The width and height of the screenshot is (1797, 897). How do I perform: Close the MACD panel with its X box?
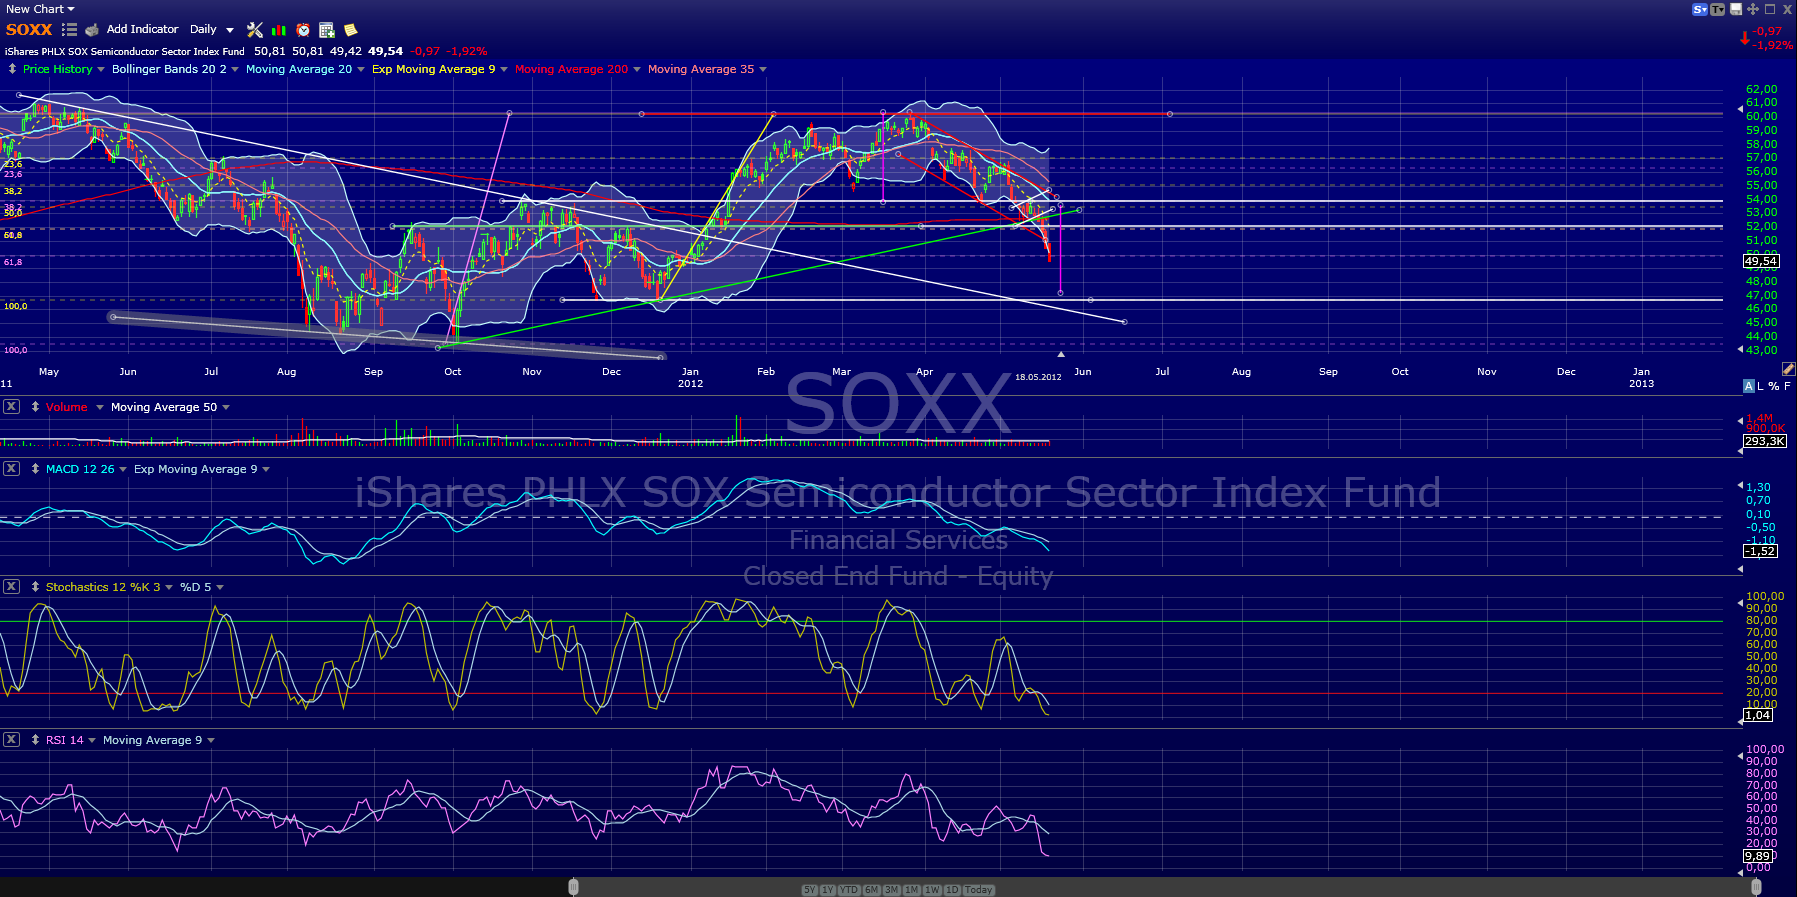click(11, 468)
